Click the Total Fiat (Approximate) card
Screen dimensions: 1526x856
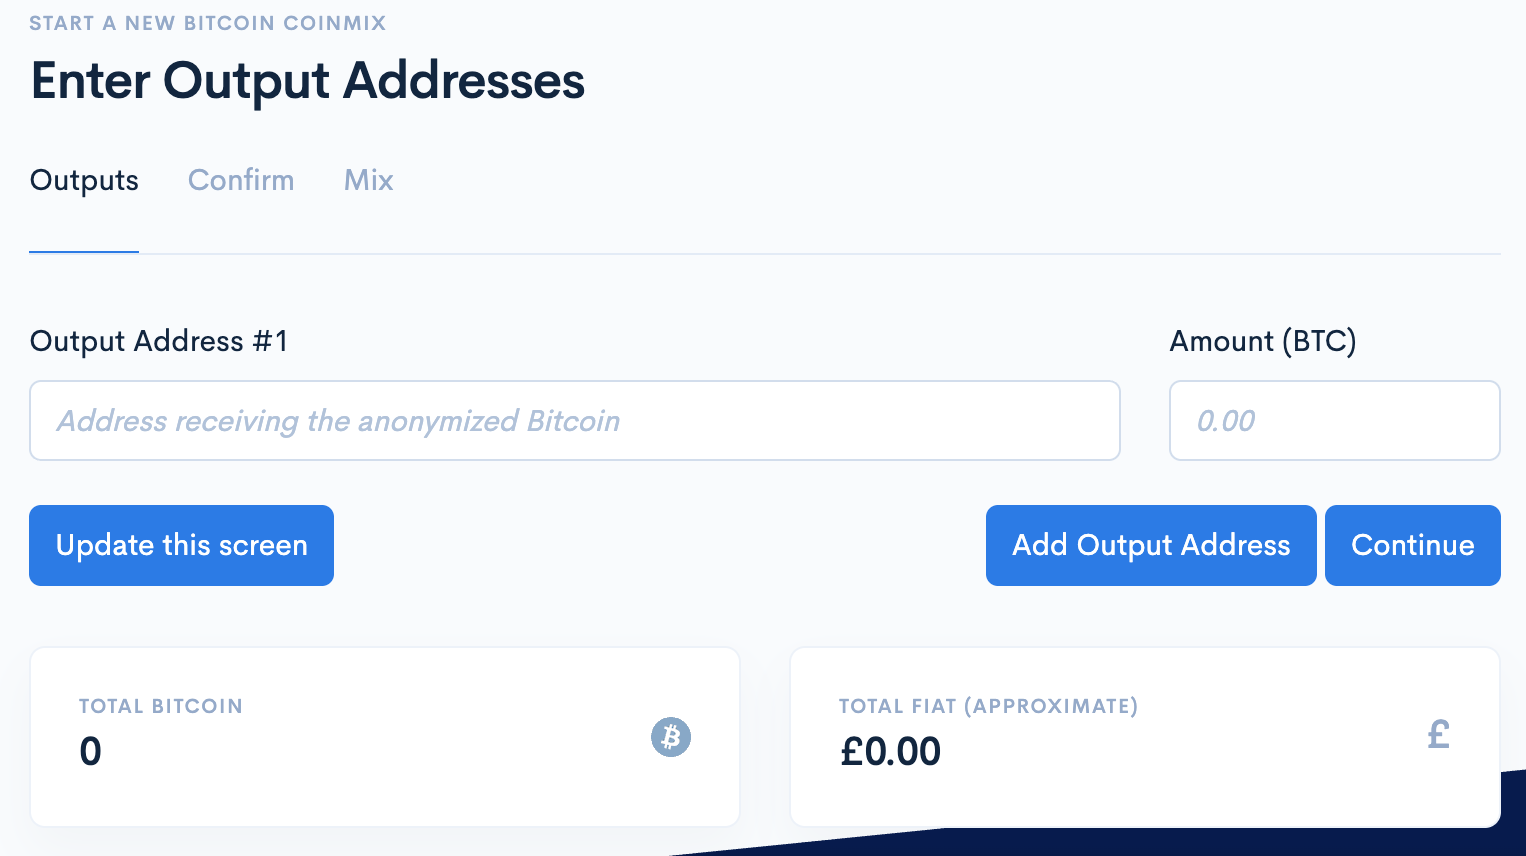click(1145, 736)
